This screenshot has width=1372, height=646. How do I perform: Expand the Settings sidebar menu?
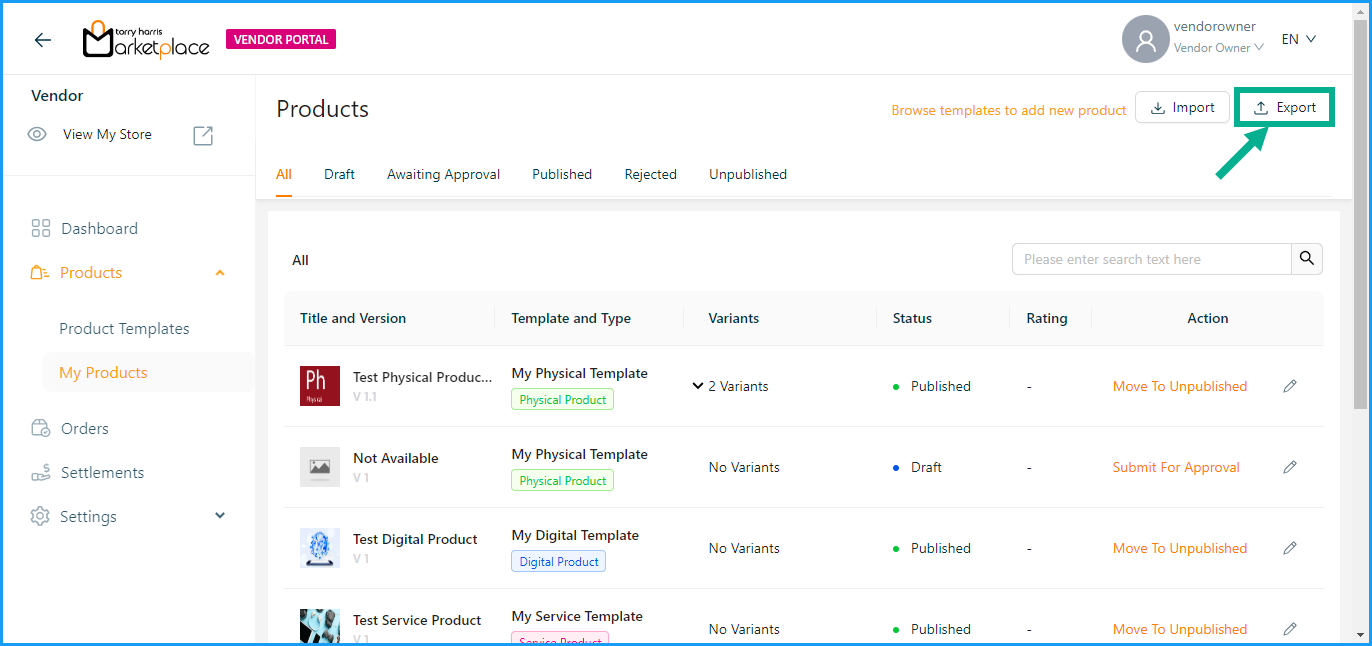[x=220, y=516]
